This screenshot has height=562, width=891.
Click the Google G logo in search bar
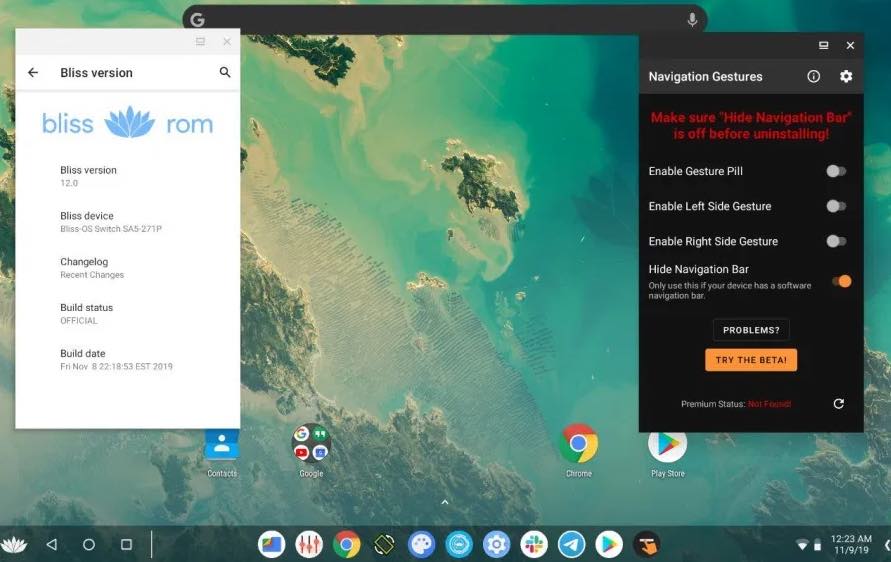[197, 20]
